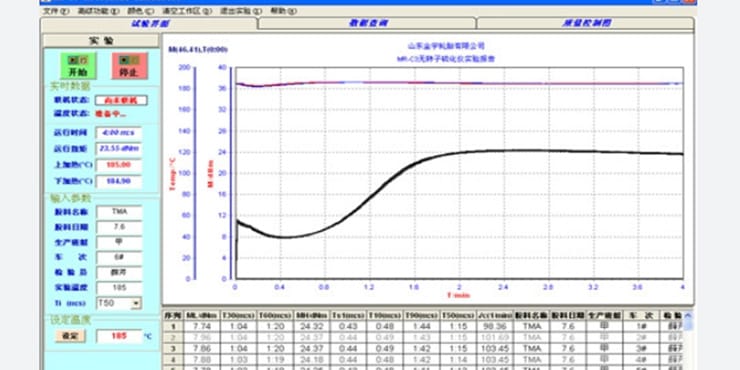Switch to the 质量控制图 tab
Screen dimensions: 740x370
[x=585, y=23]
